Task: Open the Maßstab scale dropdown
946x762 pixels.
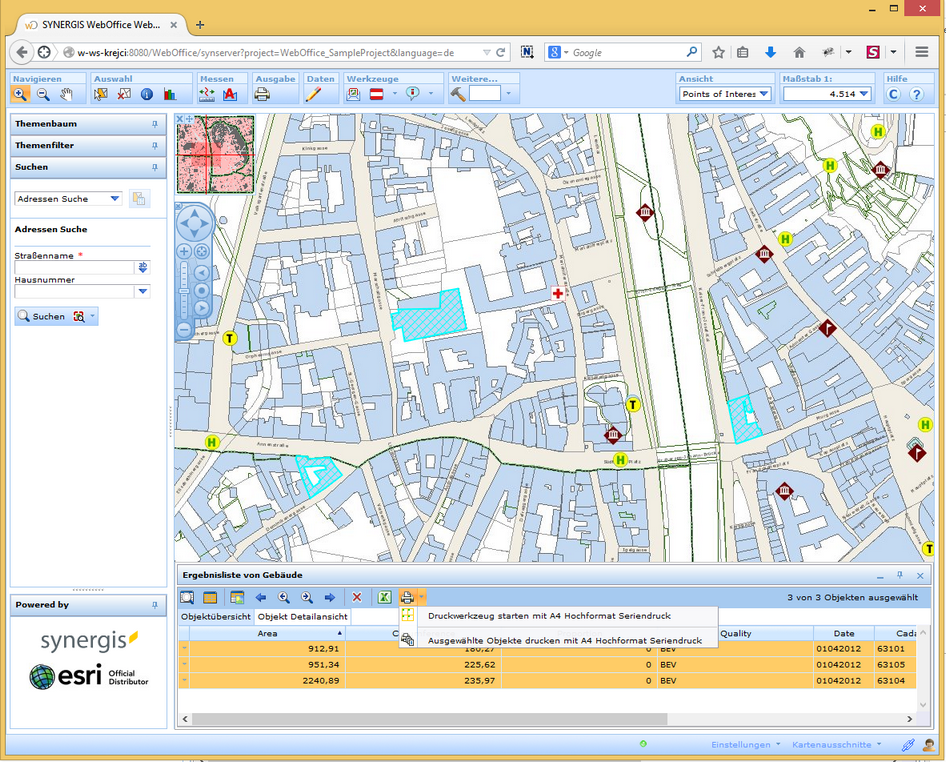Action: click(864, 94)
